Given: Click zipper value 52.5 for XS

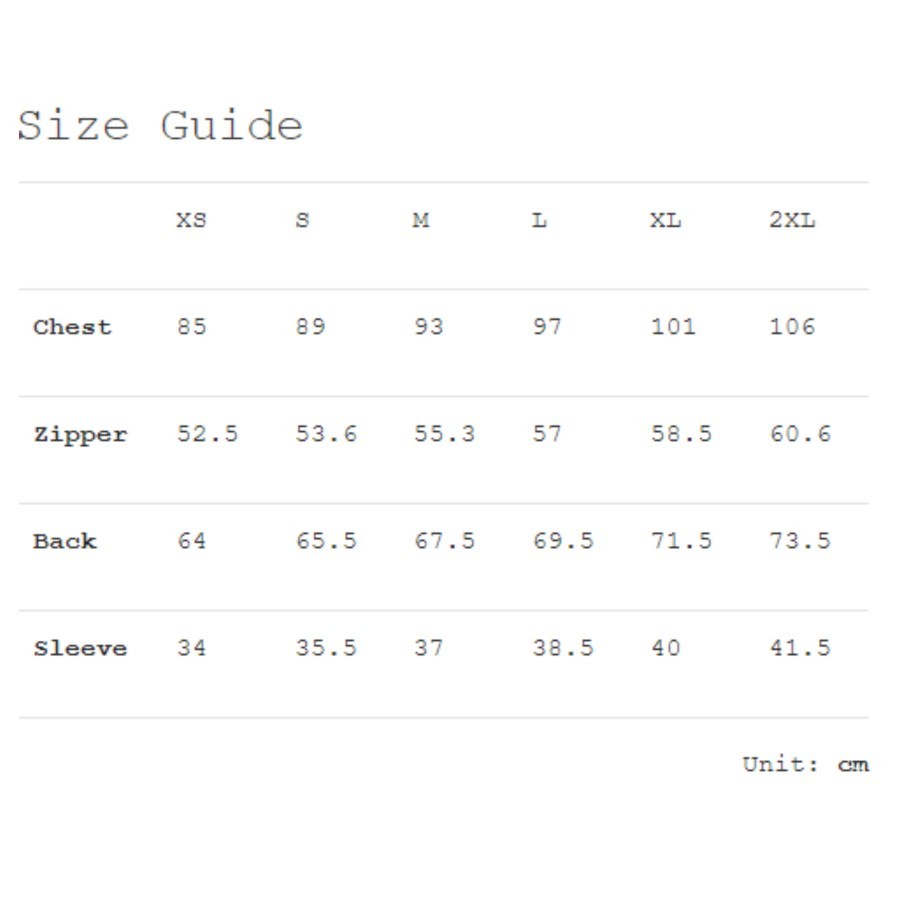Looking at the screenshot, I should [208, 434].
